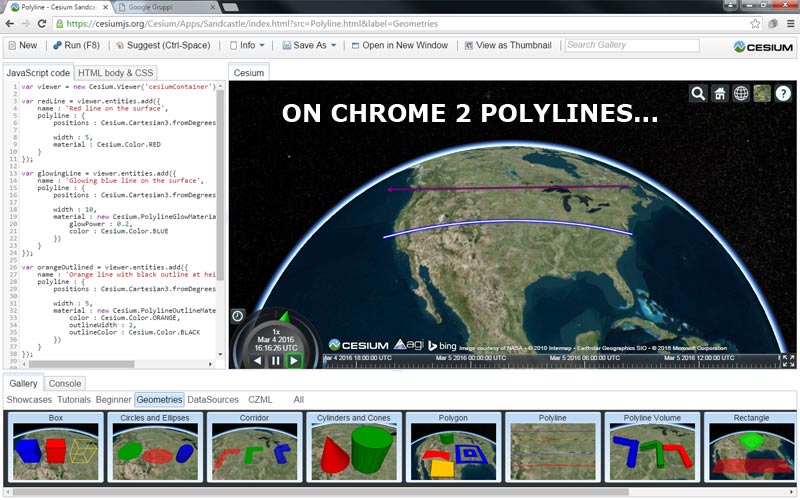
Task: Select the Geometries gallery category
Action: click(x=159, y=399)
